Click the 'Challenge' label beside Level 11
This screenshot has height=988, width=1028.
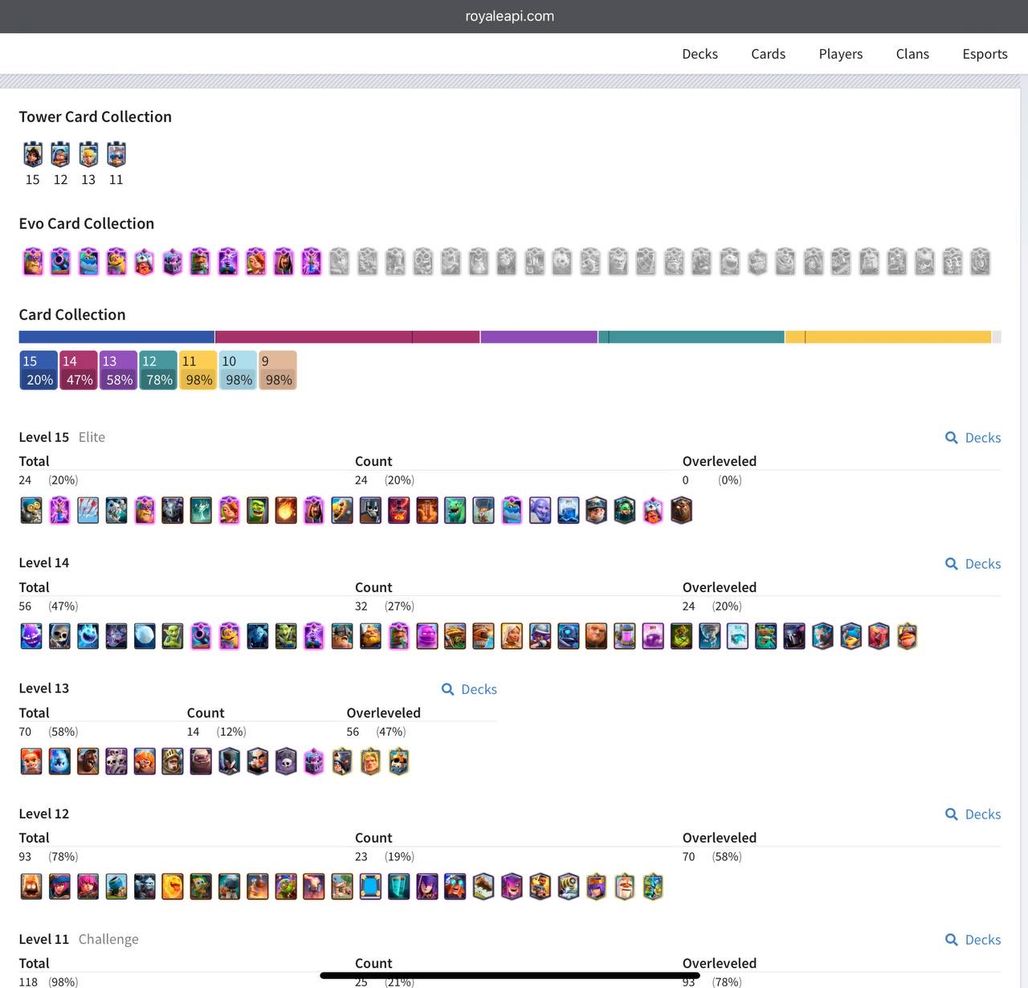click(109, 939)
